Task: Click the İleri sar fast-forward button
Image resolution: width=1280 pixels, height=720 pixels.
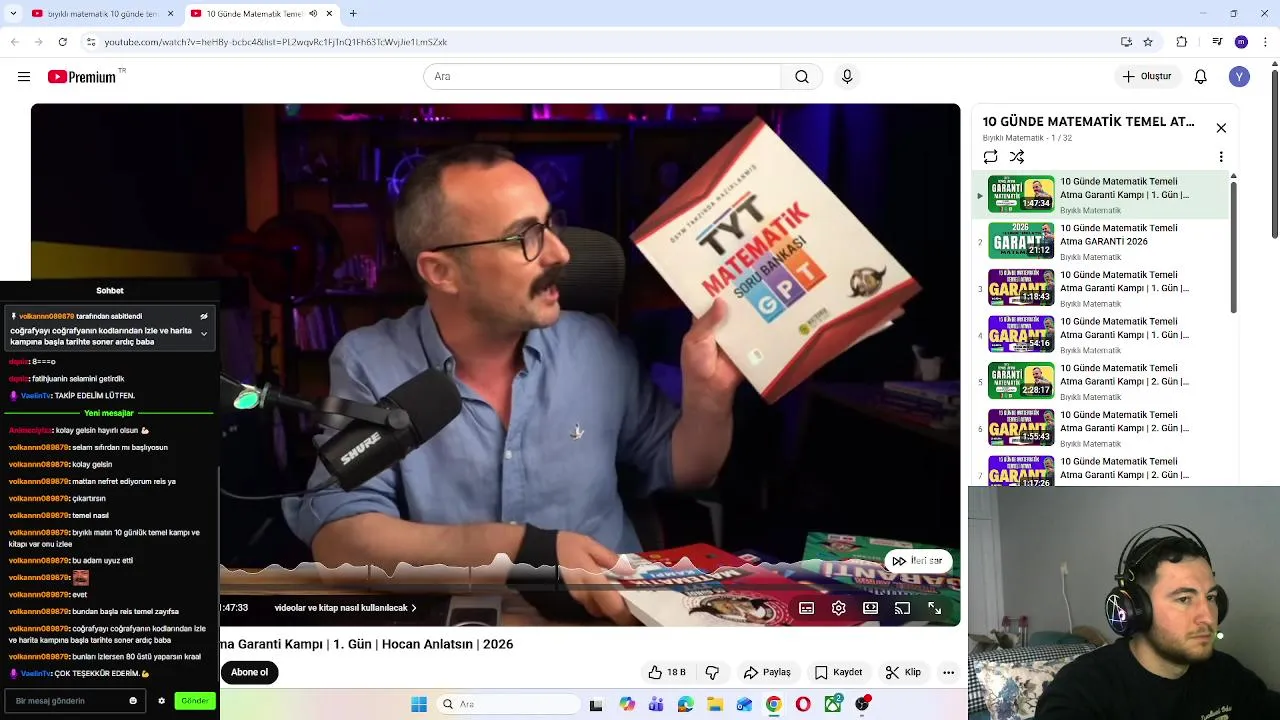Action: point(918,561)
